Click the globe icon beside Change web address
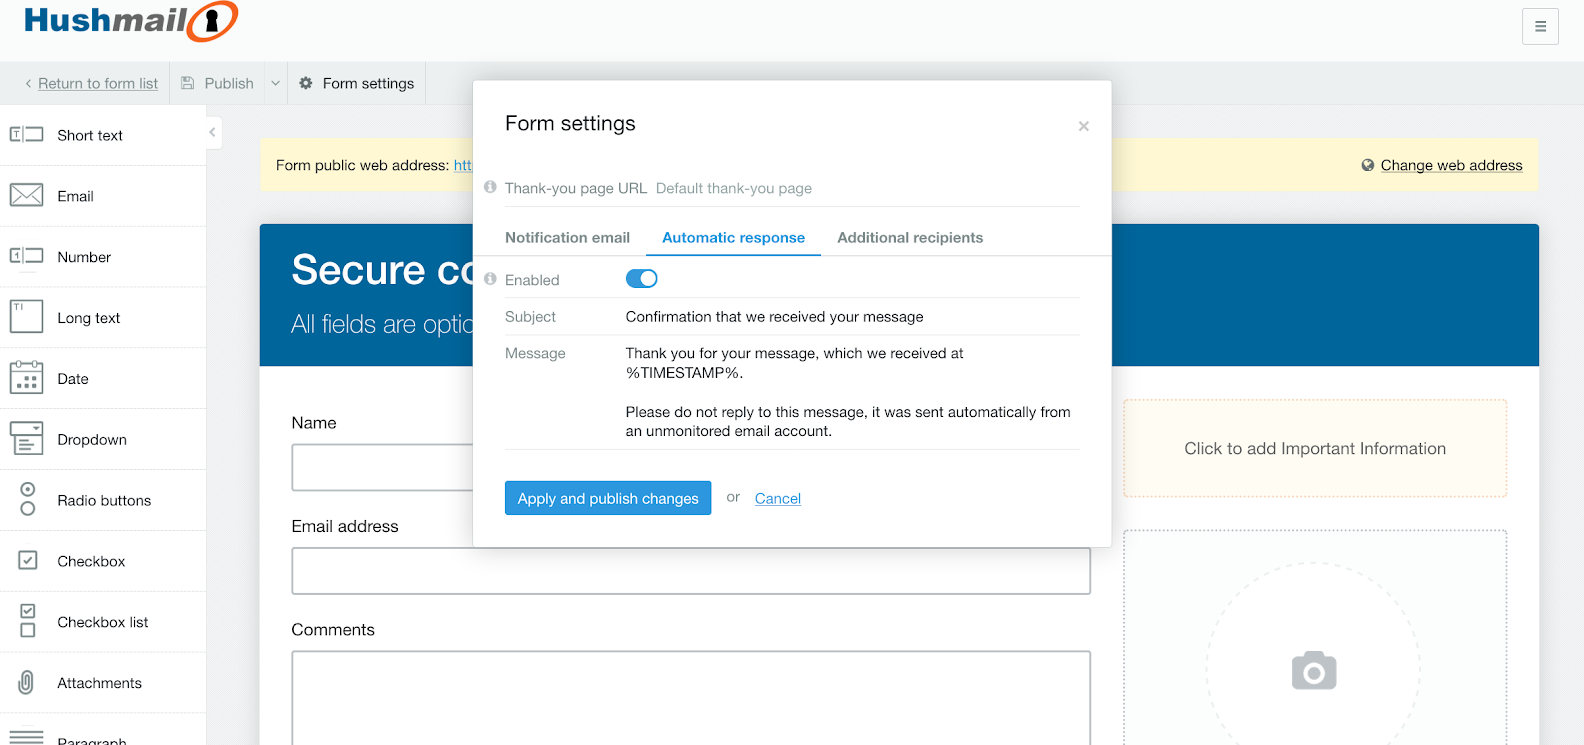 click(1368, 165)
